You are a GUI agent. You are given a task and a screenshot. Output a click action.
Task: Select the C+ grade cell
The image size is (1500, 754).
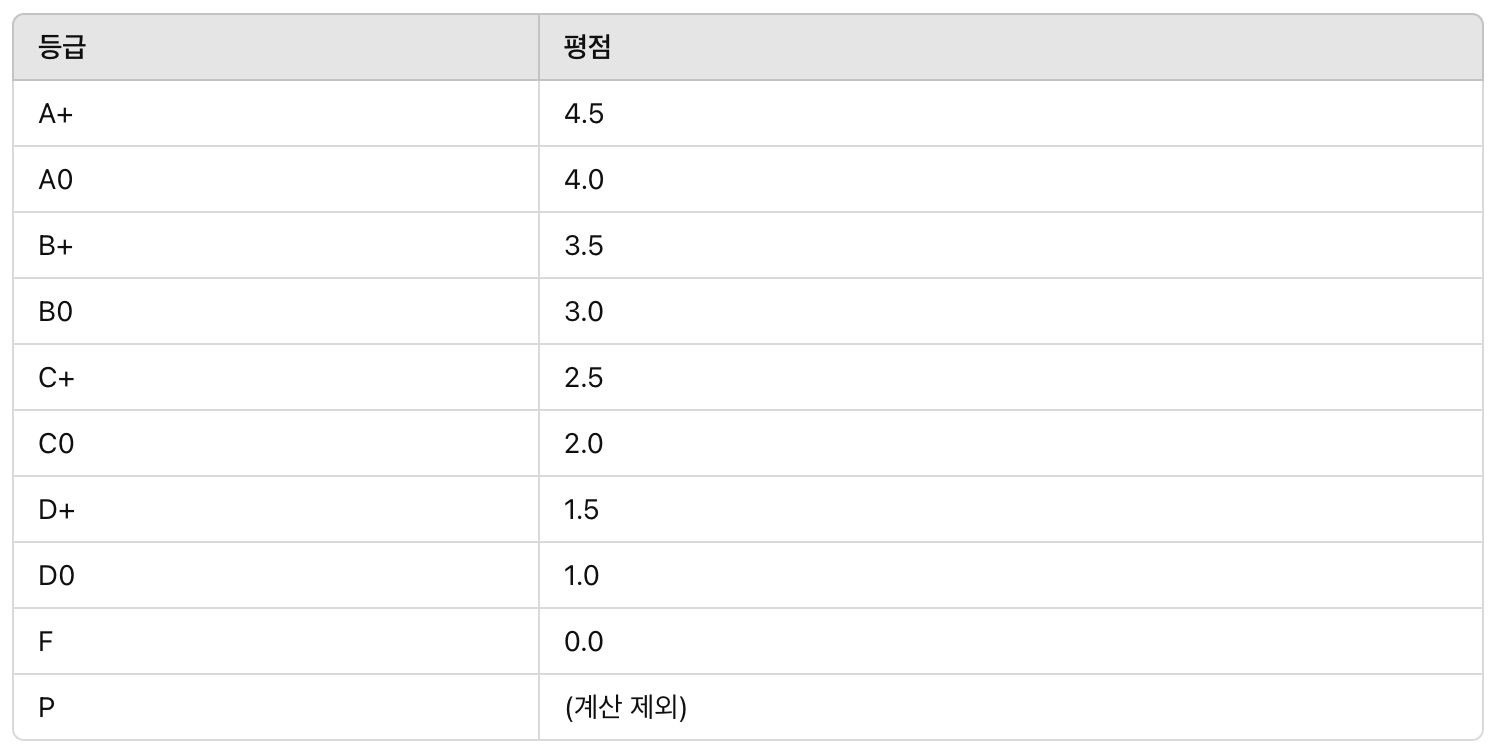point(276,377)
